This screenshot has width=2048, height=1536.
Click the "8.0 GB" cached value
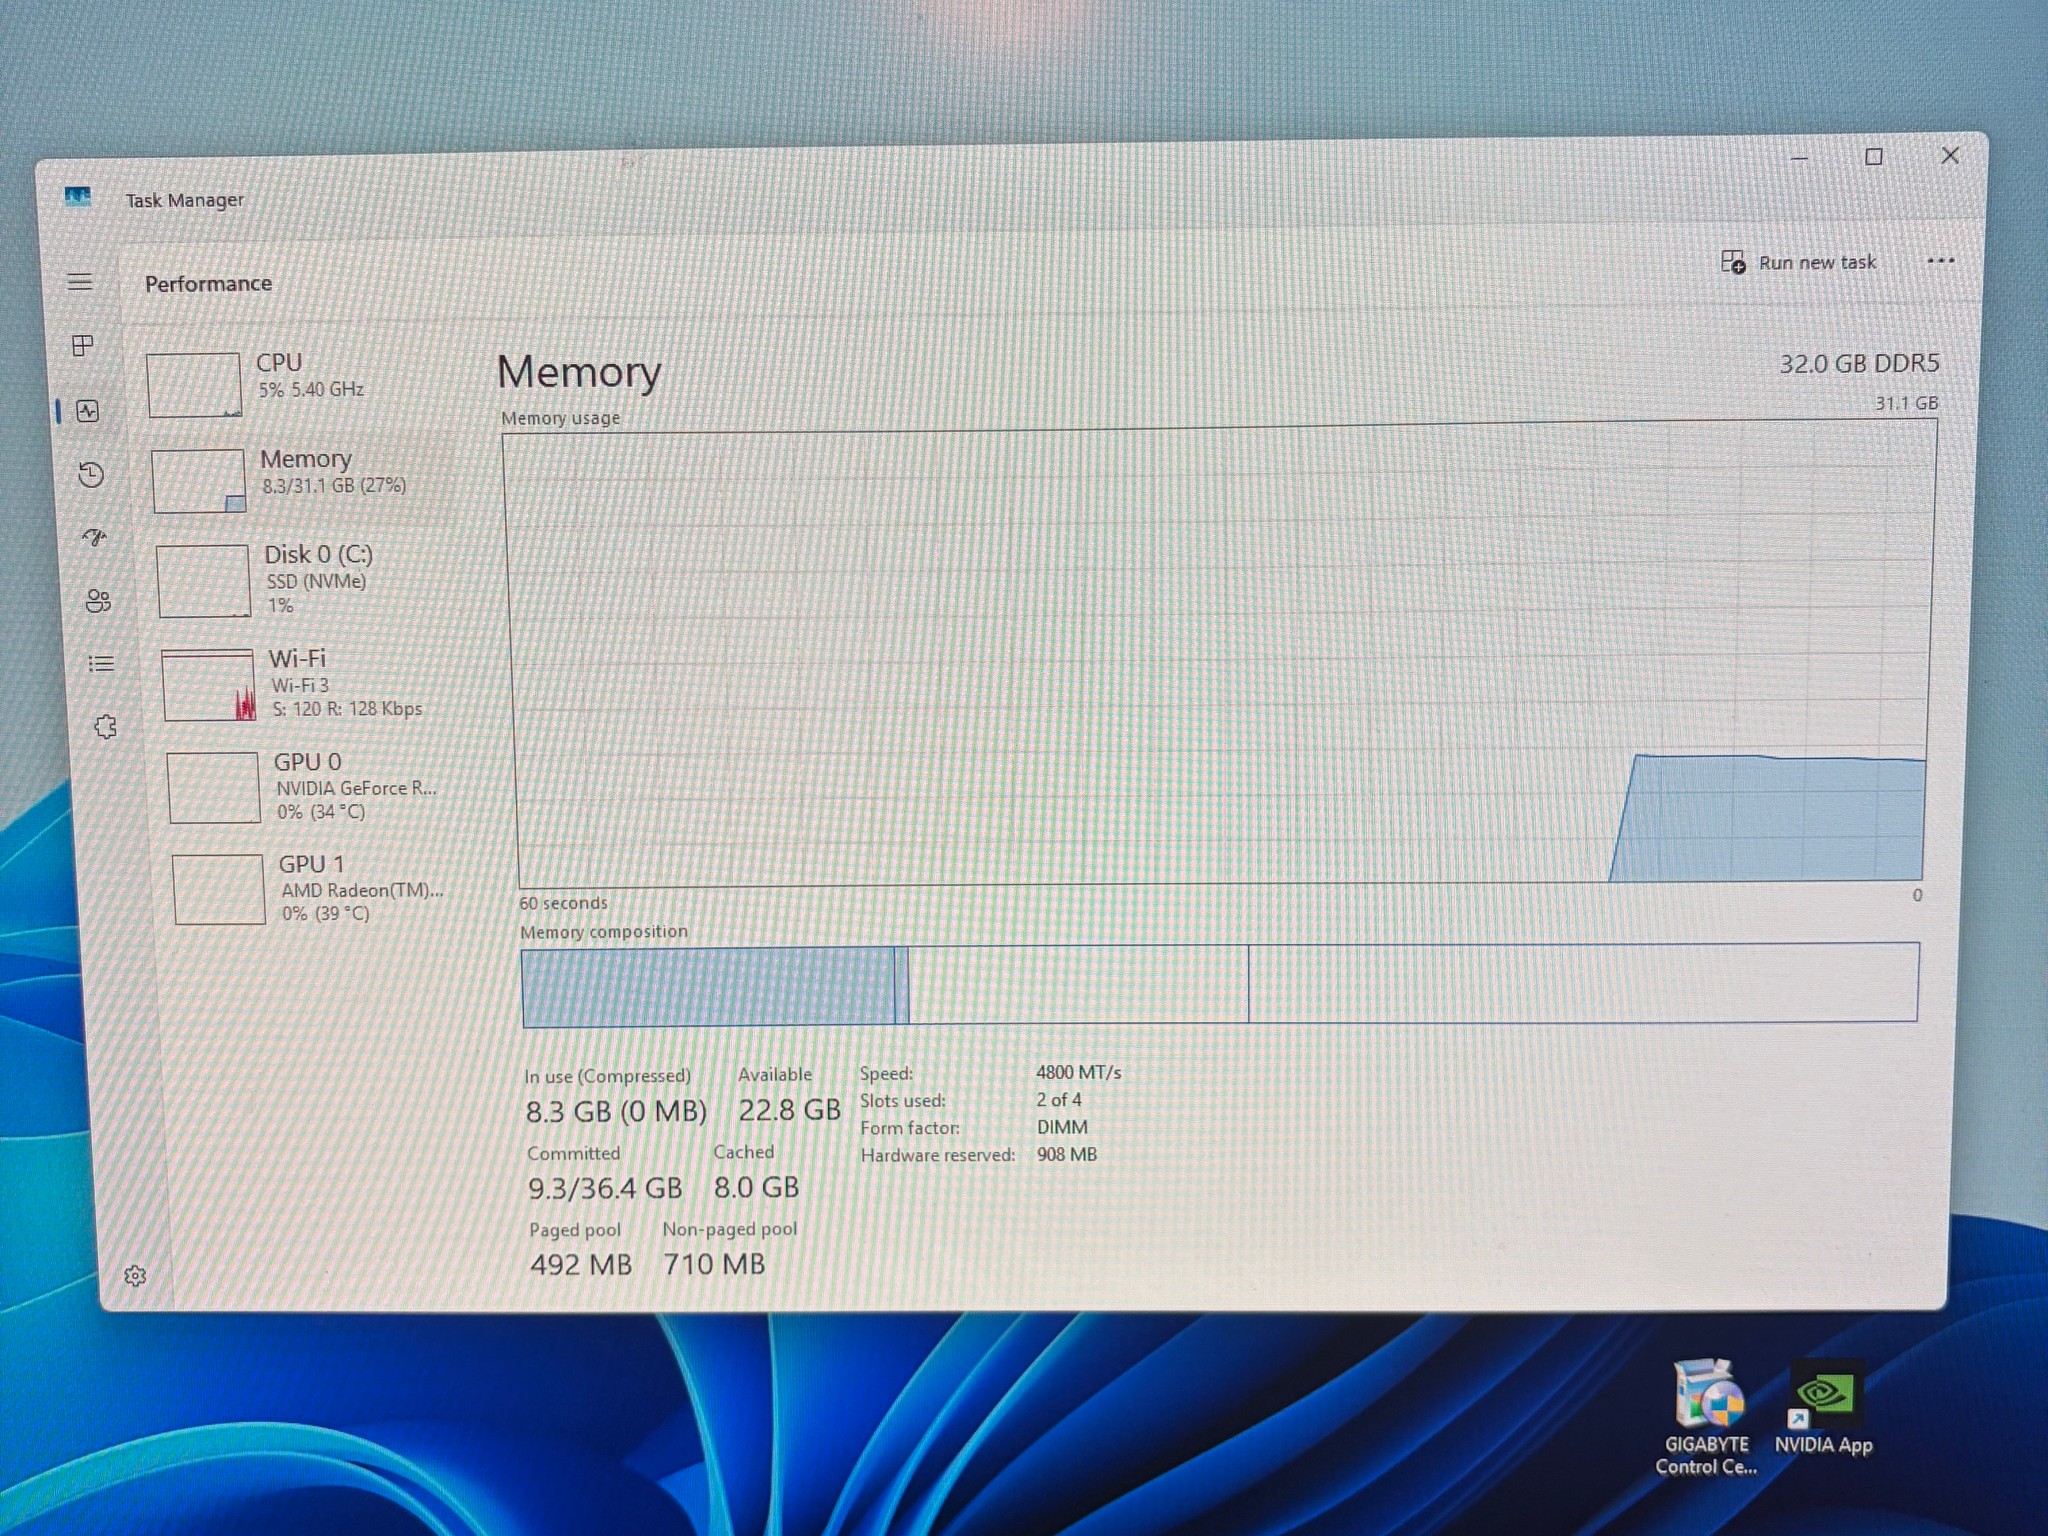pos(756,1187)
